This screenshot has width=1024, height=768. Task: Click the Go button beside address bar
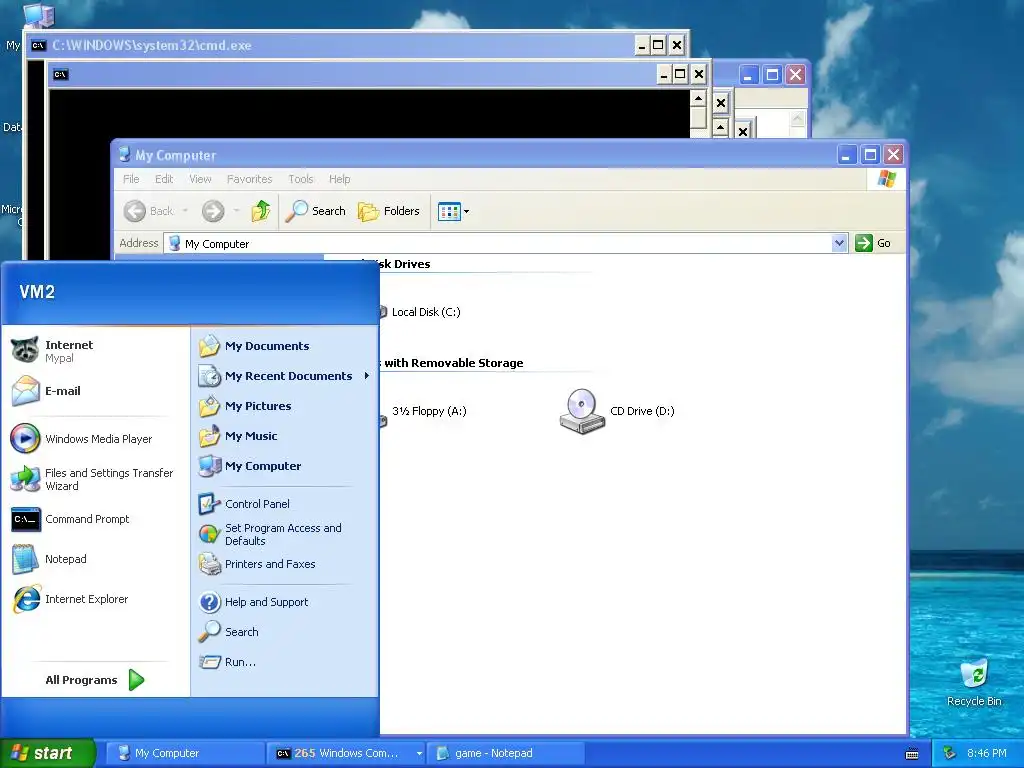[x=873, y=243]
